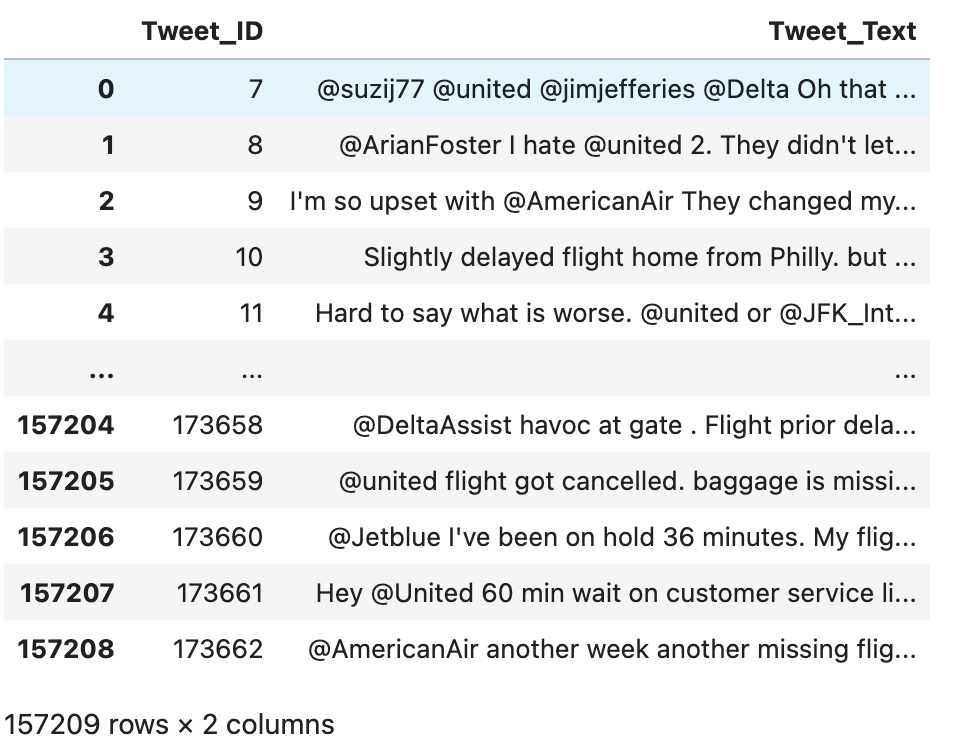
Task: Click row index 157204
Action: point(66,425)
